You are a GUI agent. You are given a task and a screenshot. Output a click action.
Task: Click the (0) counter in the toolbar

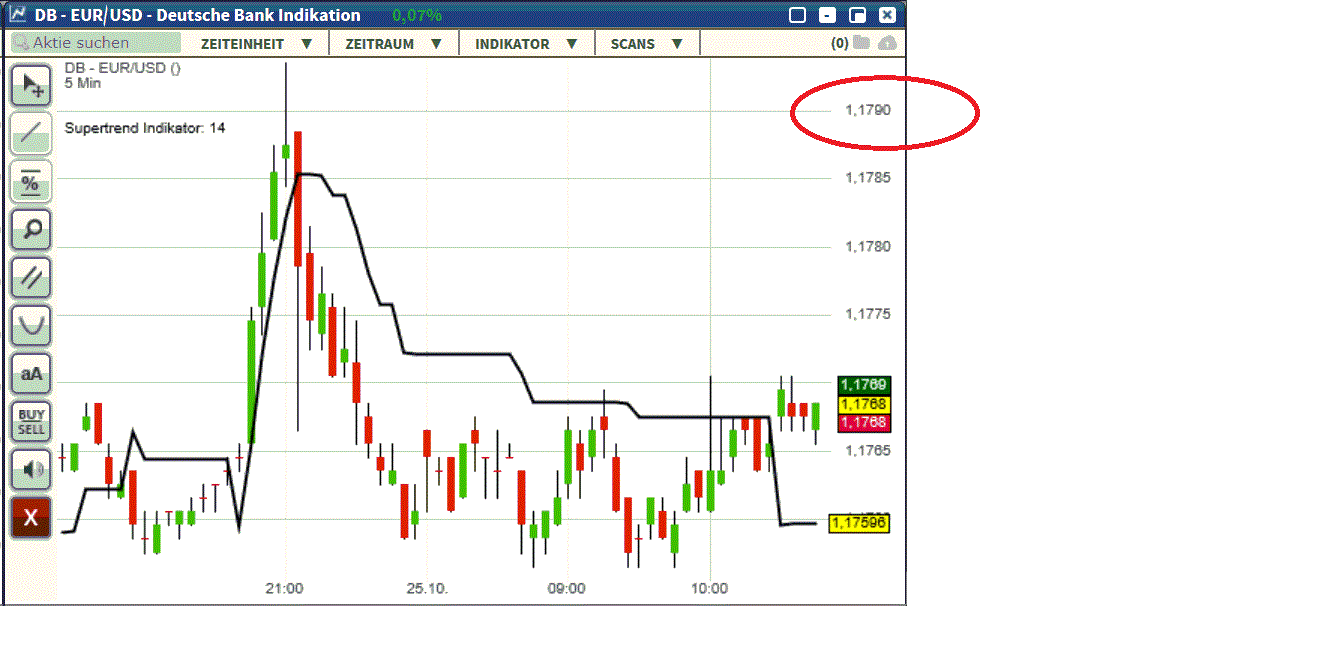[x=840, y=43]
